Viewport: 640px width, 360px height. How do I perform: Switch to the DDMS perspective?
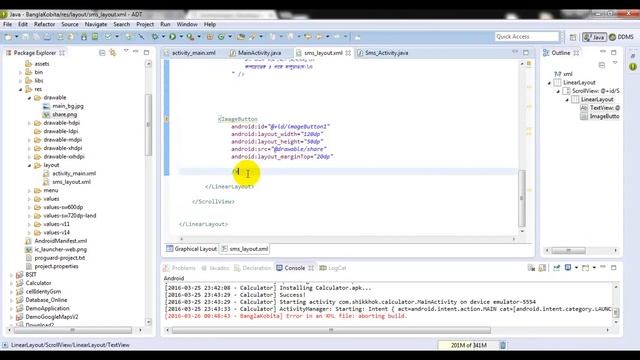click(622, 37)
